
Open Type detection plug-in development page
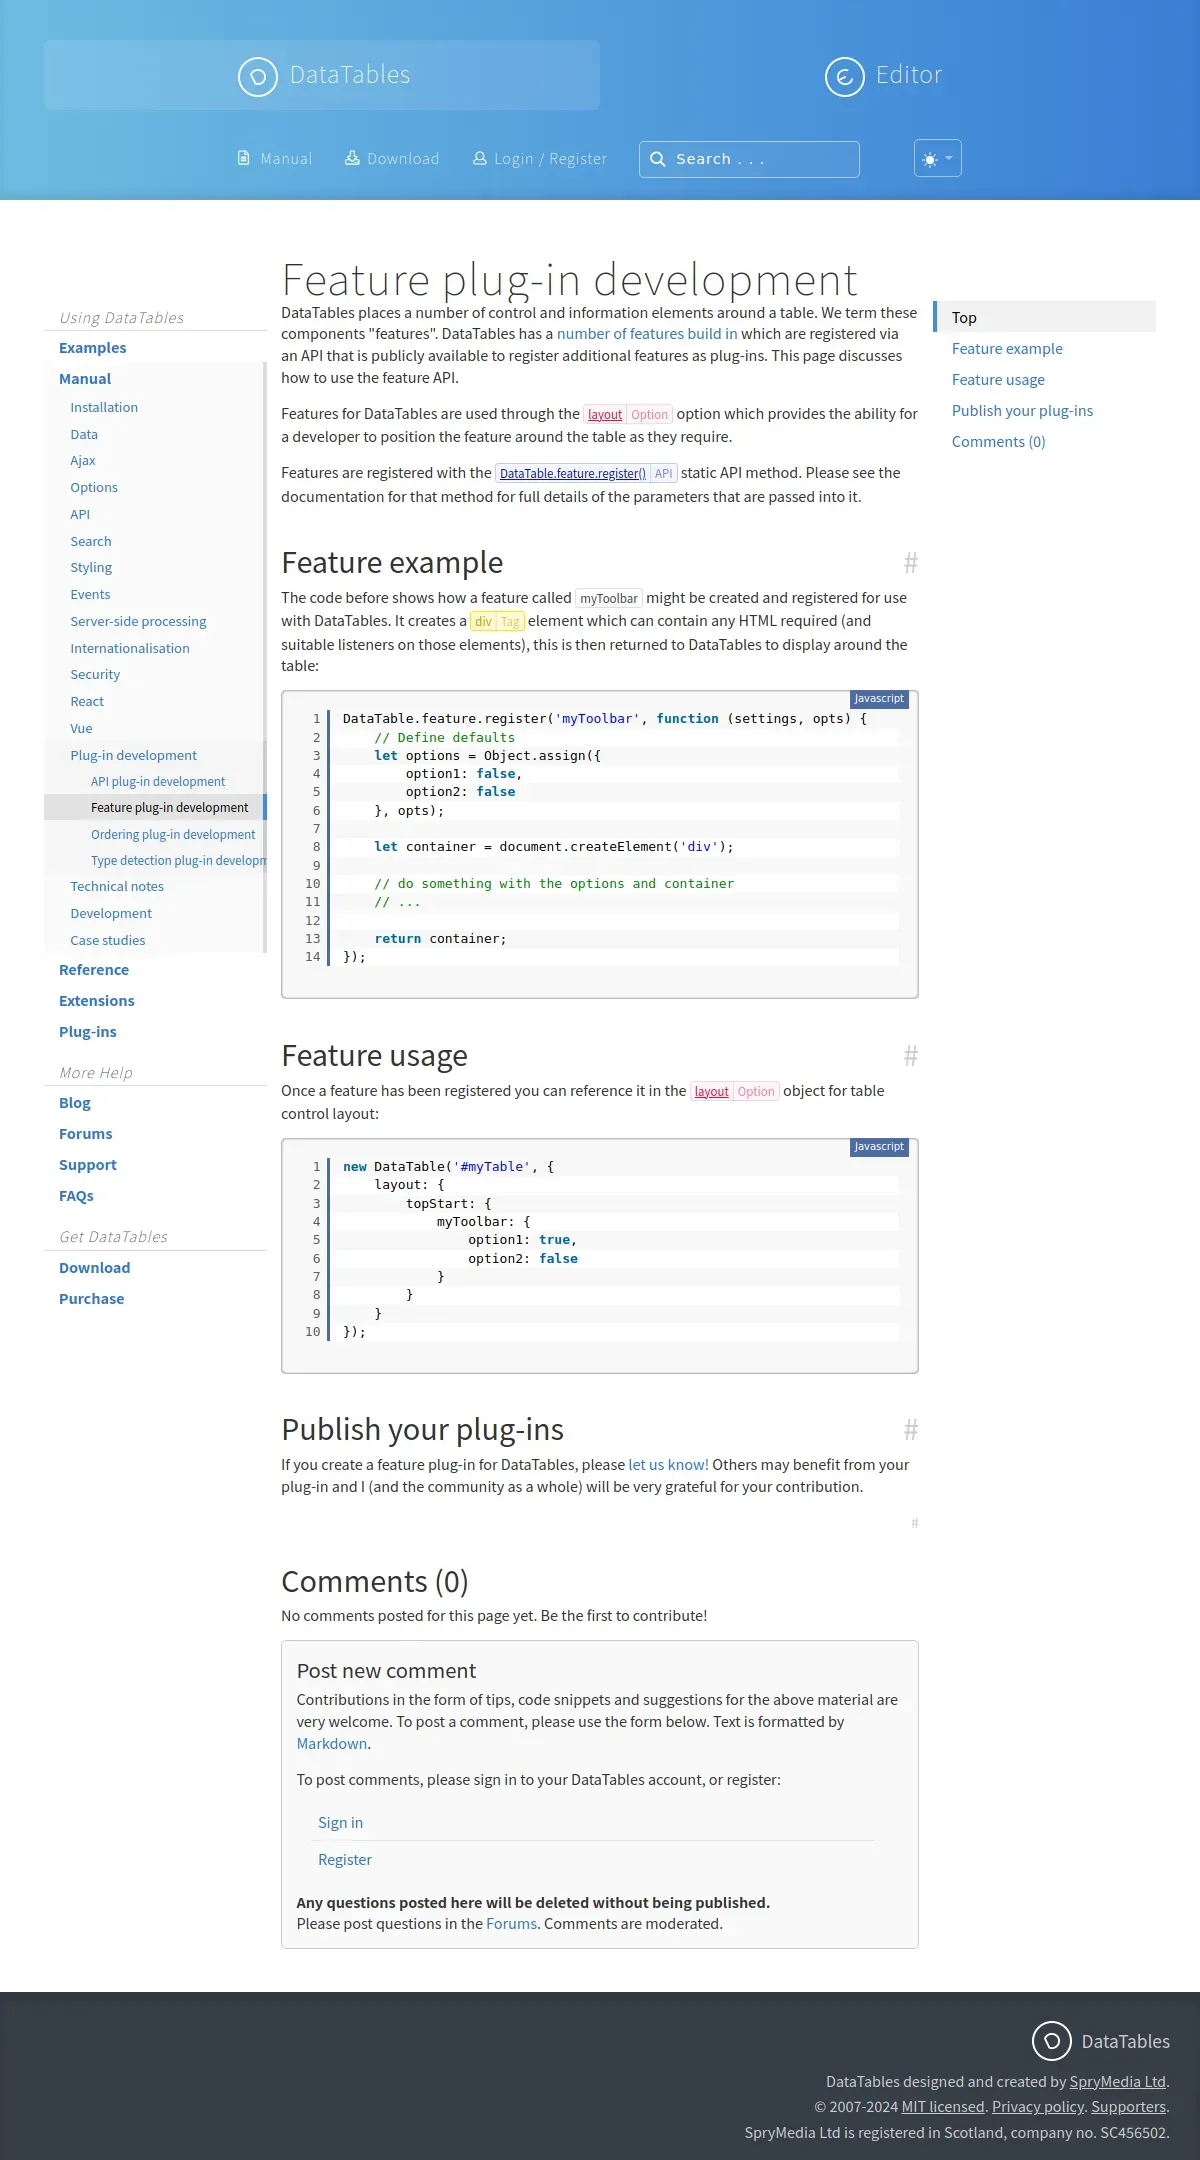[x=178, y=861]
